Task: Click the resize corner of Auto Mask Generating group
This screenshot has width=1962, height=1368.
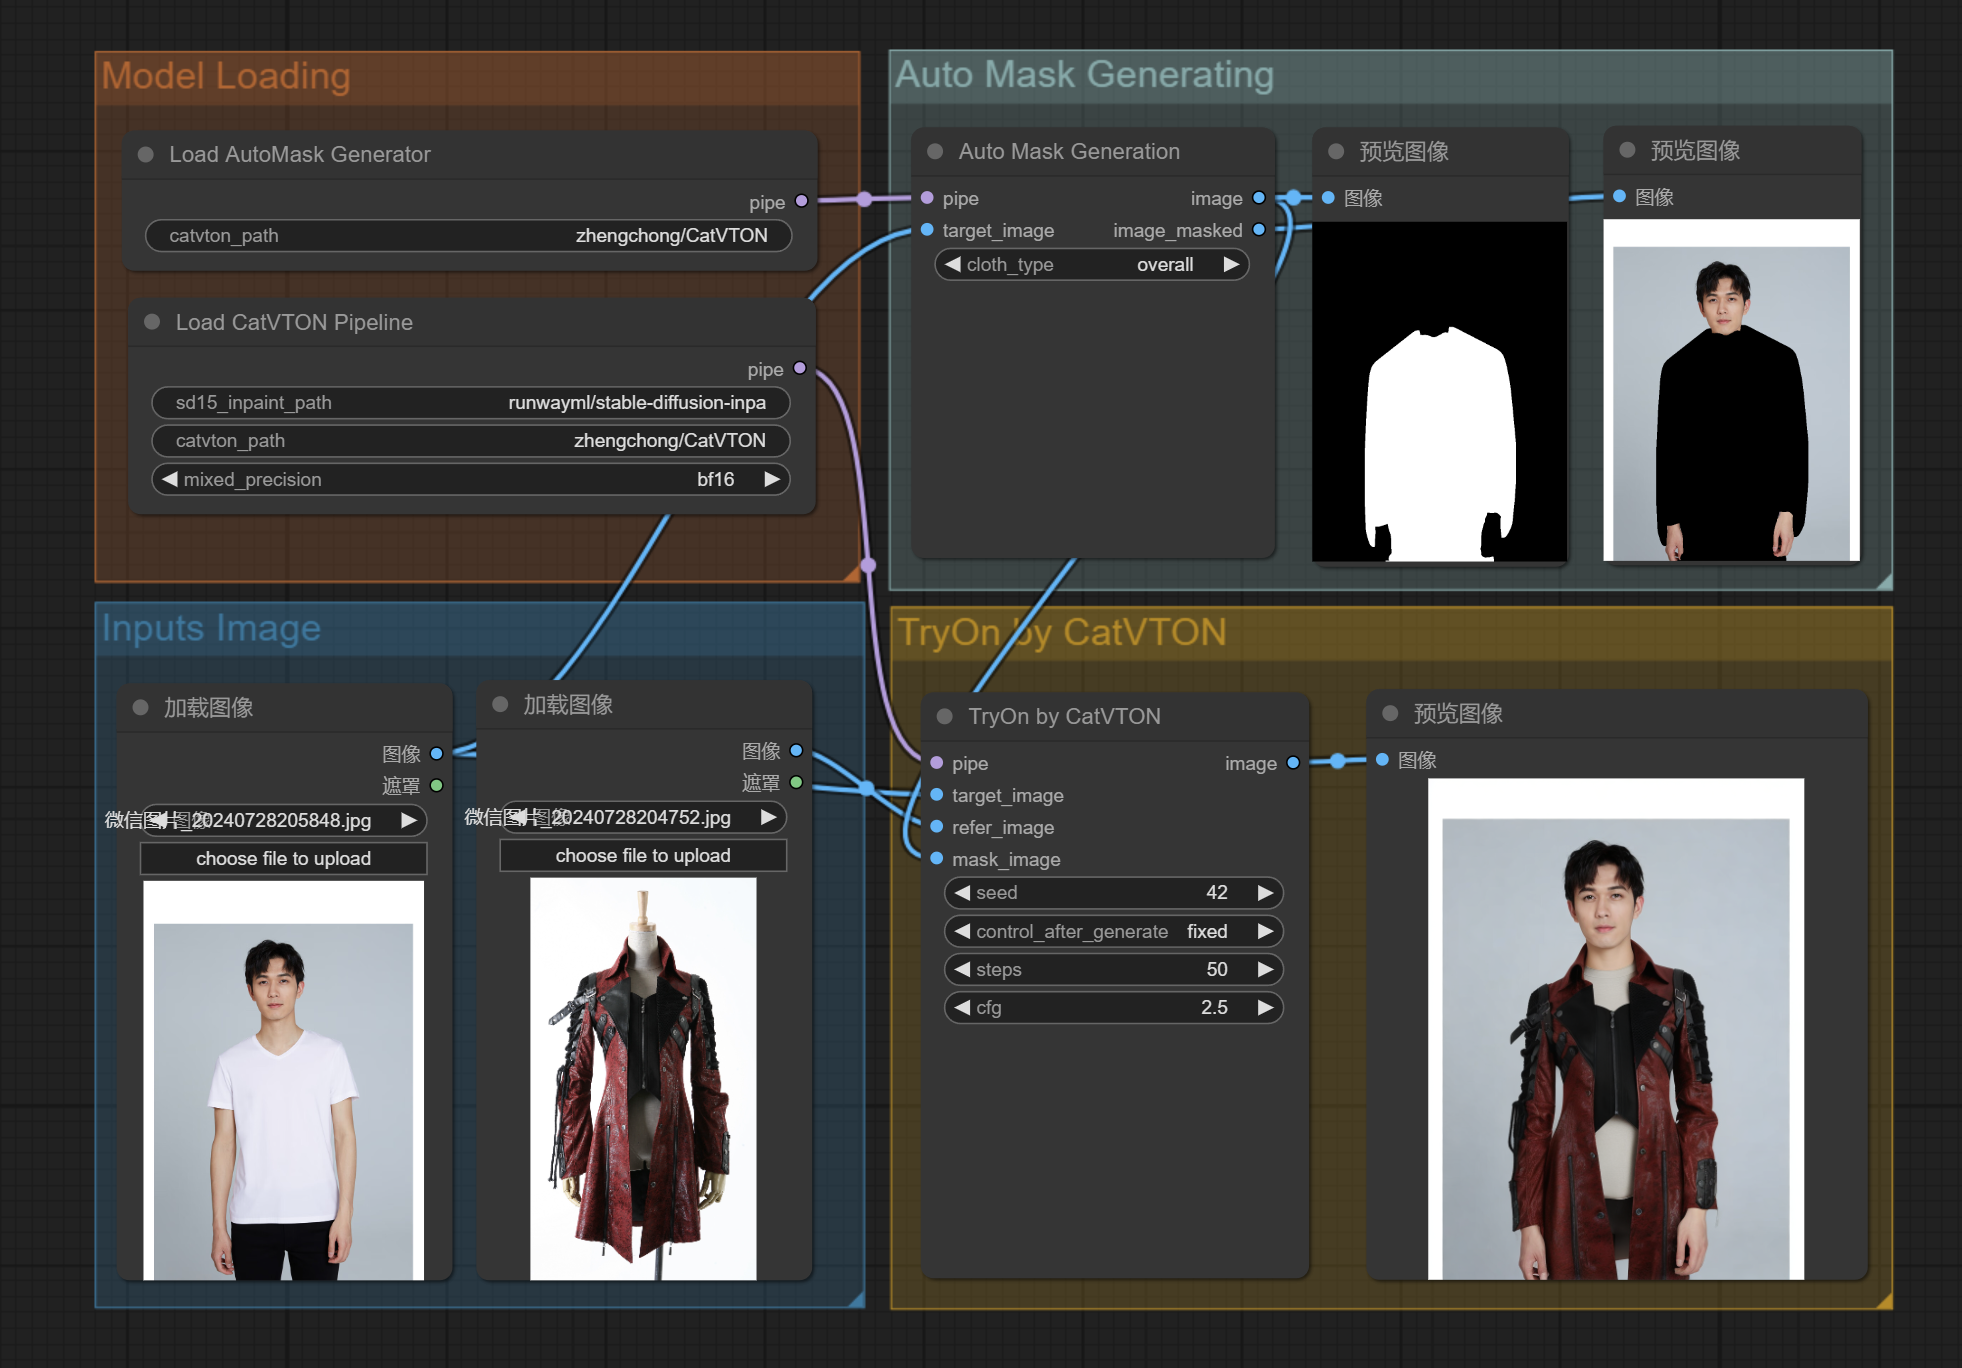Action: 1884,581
